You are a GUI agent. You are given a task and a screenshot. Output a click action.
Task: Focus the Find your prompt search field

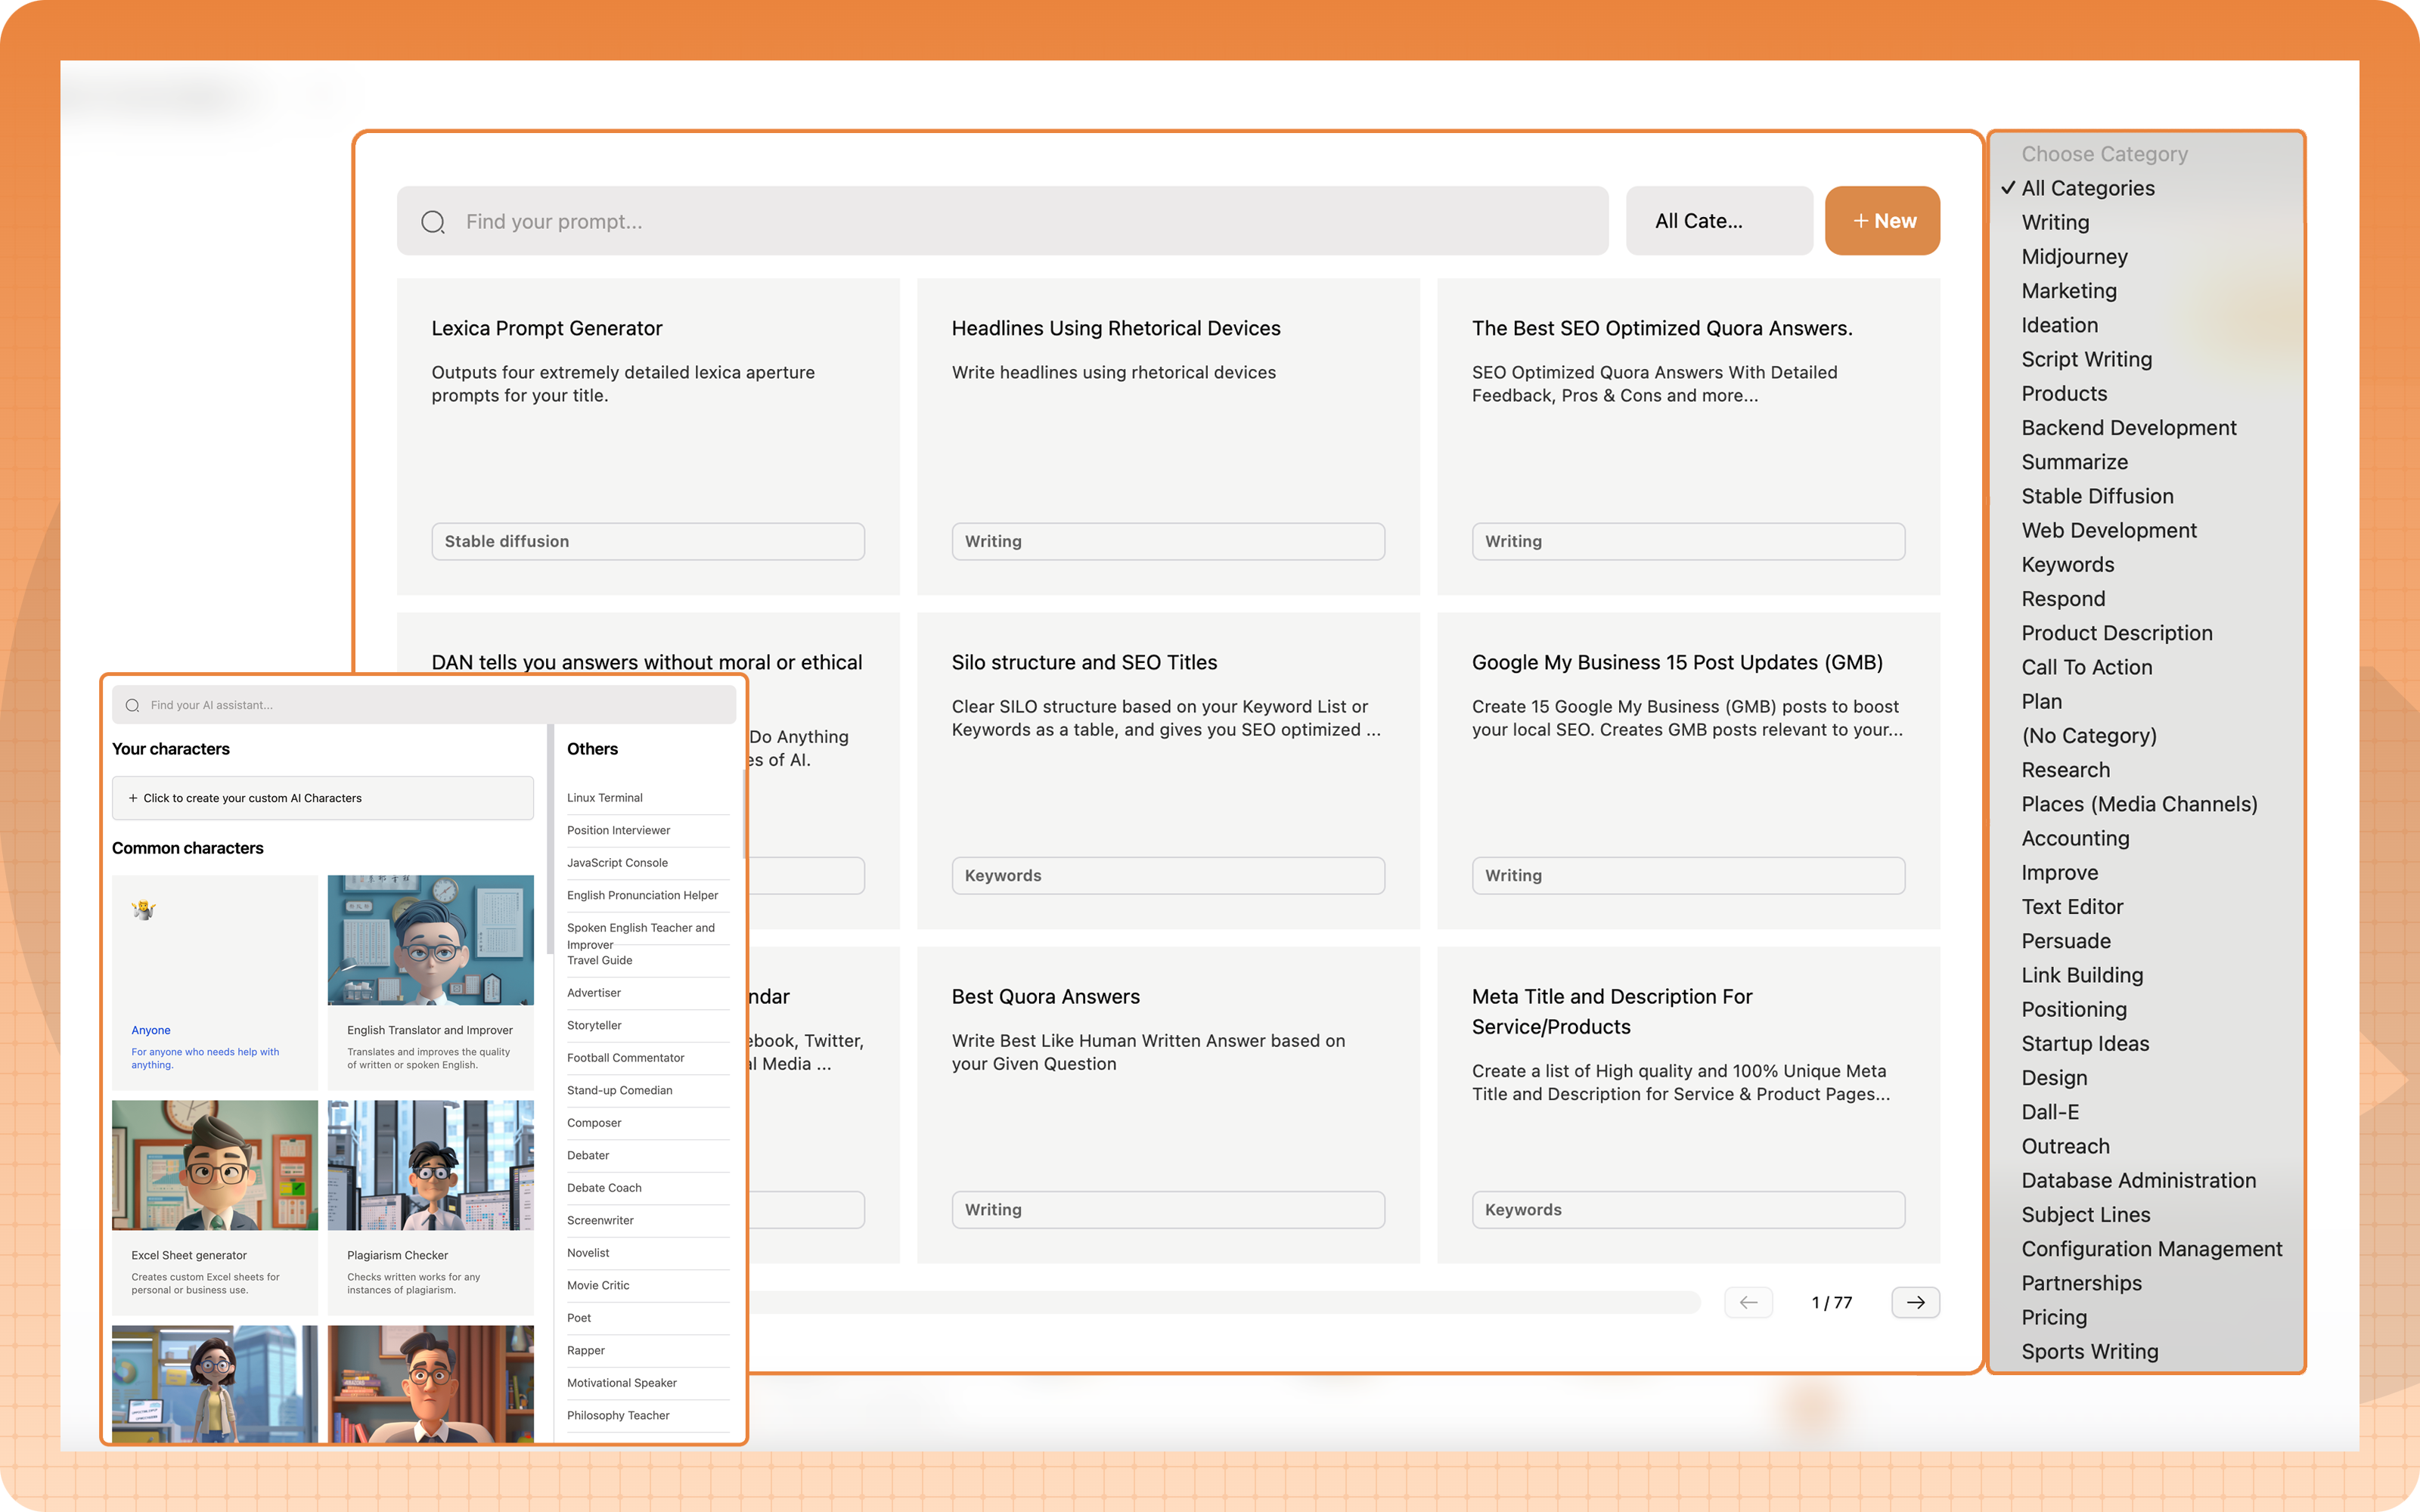pos(1000,222)
